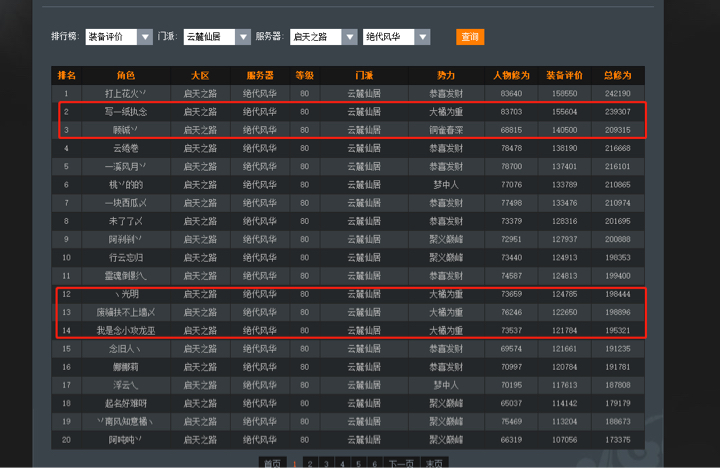Viewport: 720px width, 468px height.
Task: Click 下一页 next page link
Action: click(x=401, y=463)
